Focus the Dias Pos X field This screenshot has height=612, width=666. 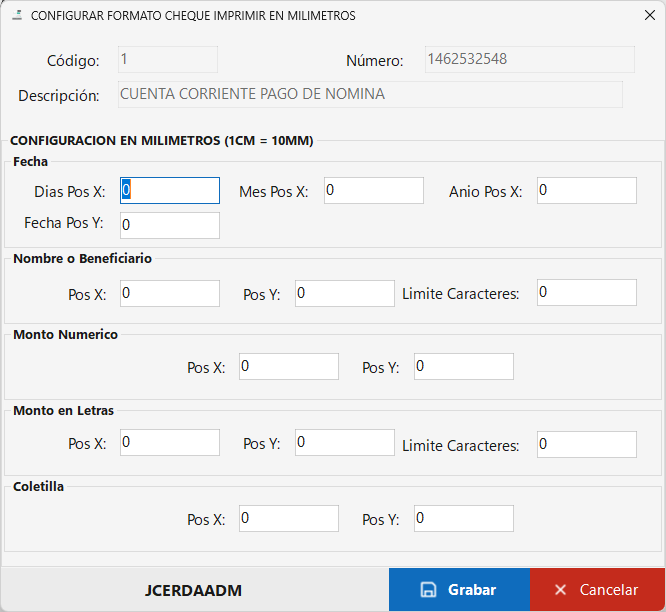170,190
